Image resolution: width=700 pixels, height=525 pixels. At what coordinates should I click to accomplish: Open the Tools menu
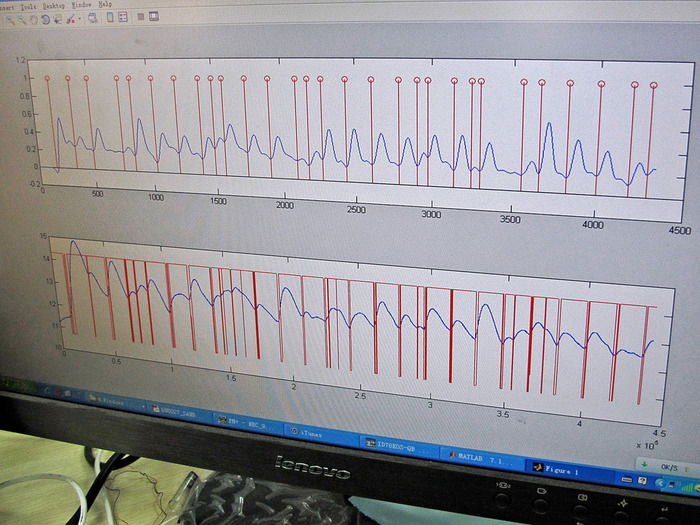(x=28, y=7)
